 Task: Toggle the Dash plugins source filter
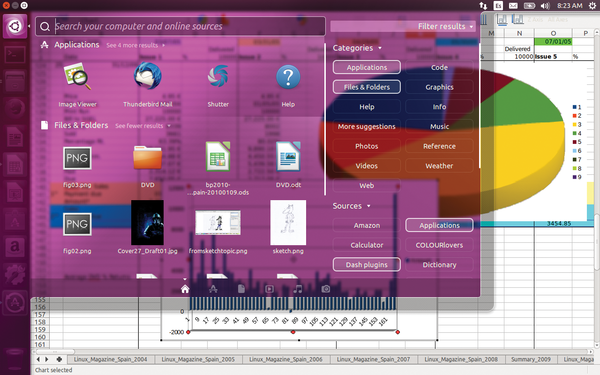(367, 264)
